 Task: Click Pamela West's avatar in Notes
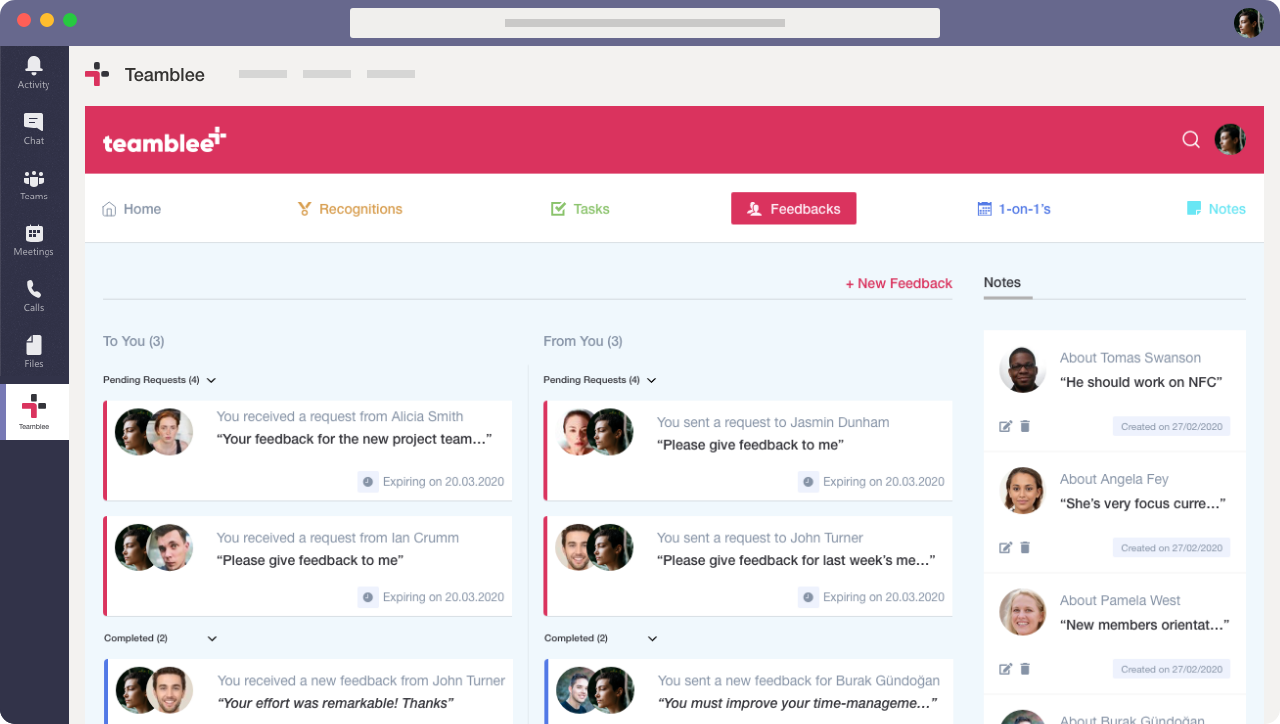click(x=1022, y=612)
